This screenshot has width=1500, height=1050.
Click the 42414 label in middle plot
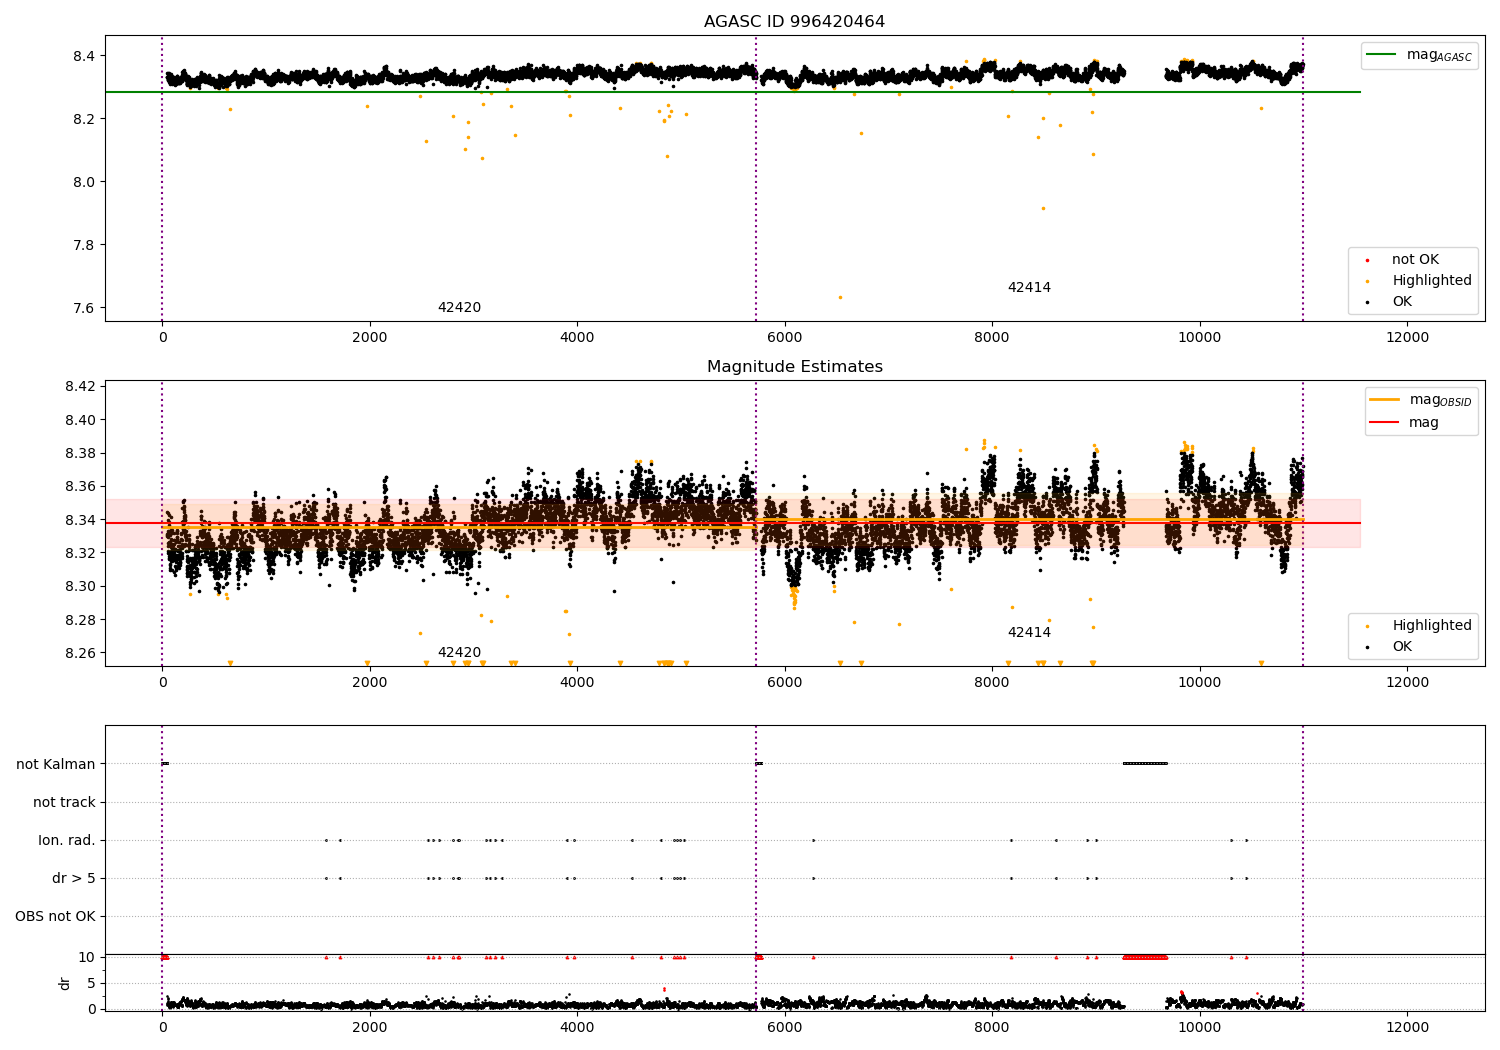tap(1029, 633)
